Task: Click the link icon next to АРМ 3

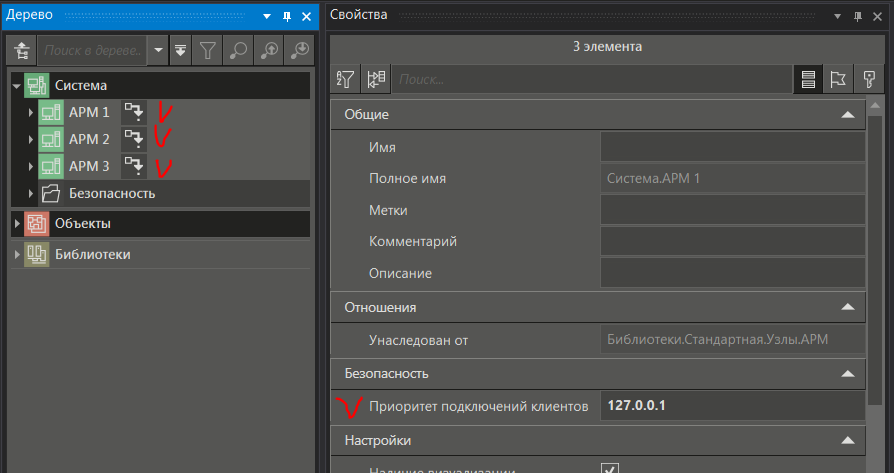Action: coord(133,166)
